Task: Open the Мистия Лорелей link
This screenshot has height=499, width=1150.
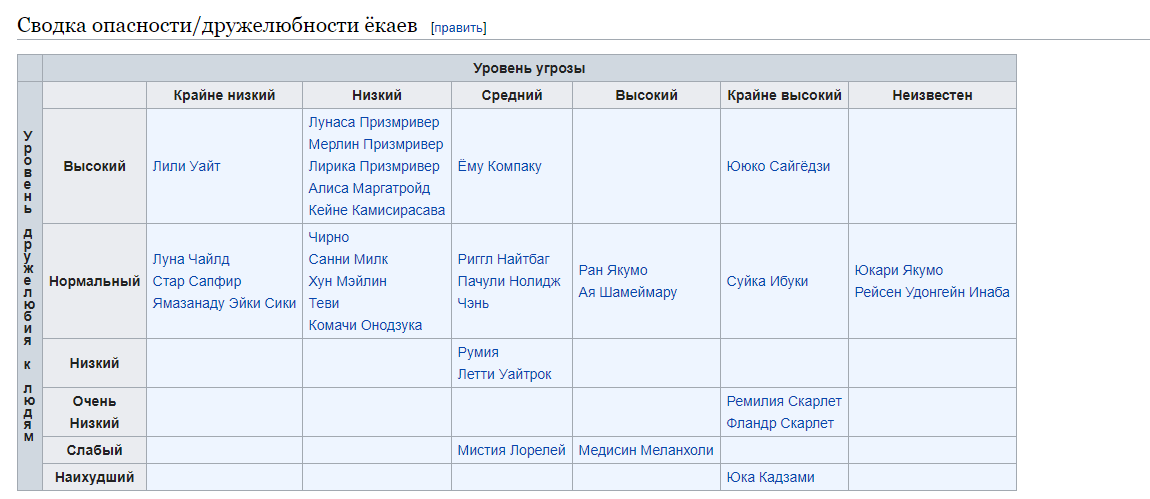Action: coord(511,450)
